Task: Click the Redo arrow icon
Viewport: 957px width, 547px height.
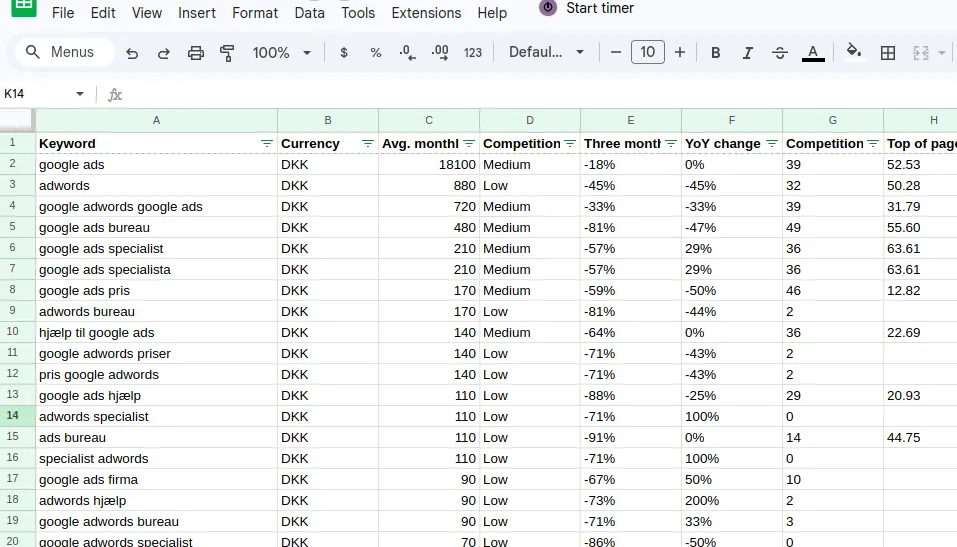Action: (x=163, y=53)
